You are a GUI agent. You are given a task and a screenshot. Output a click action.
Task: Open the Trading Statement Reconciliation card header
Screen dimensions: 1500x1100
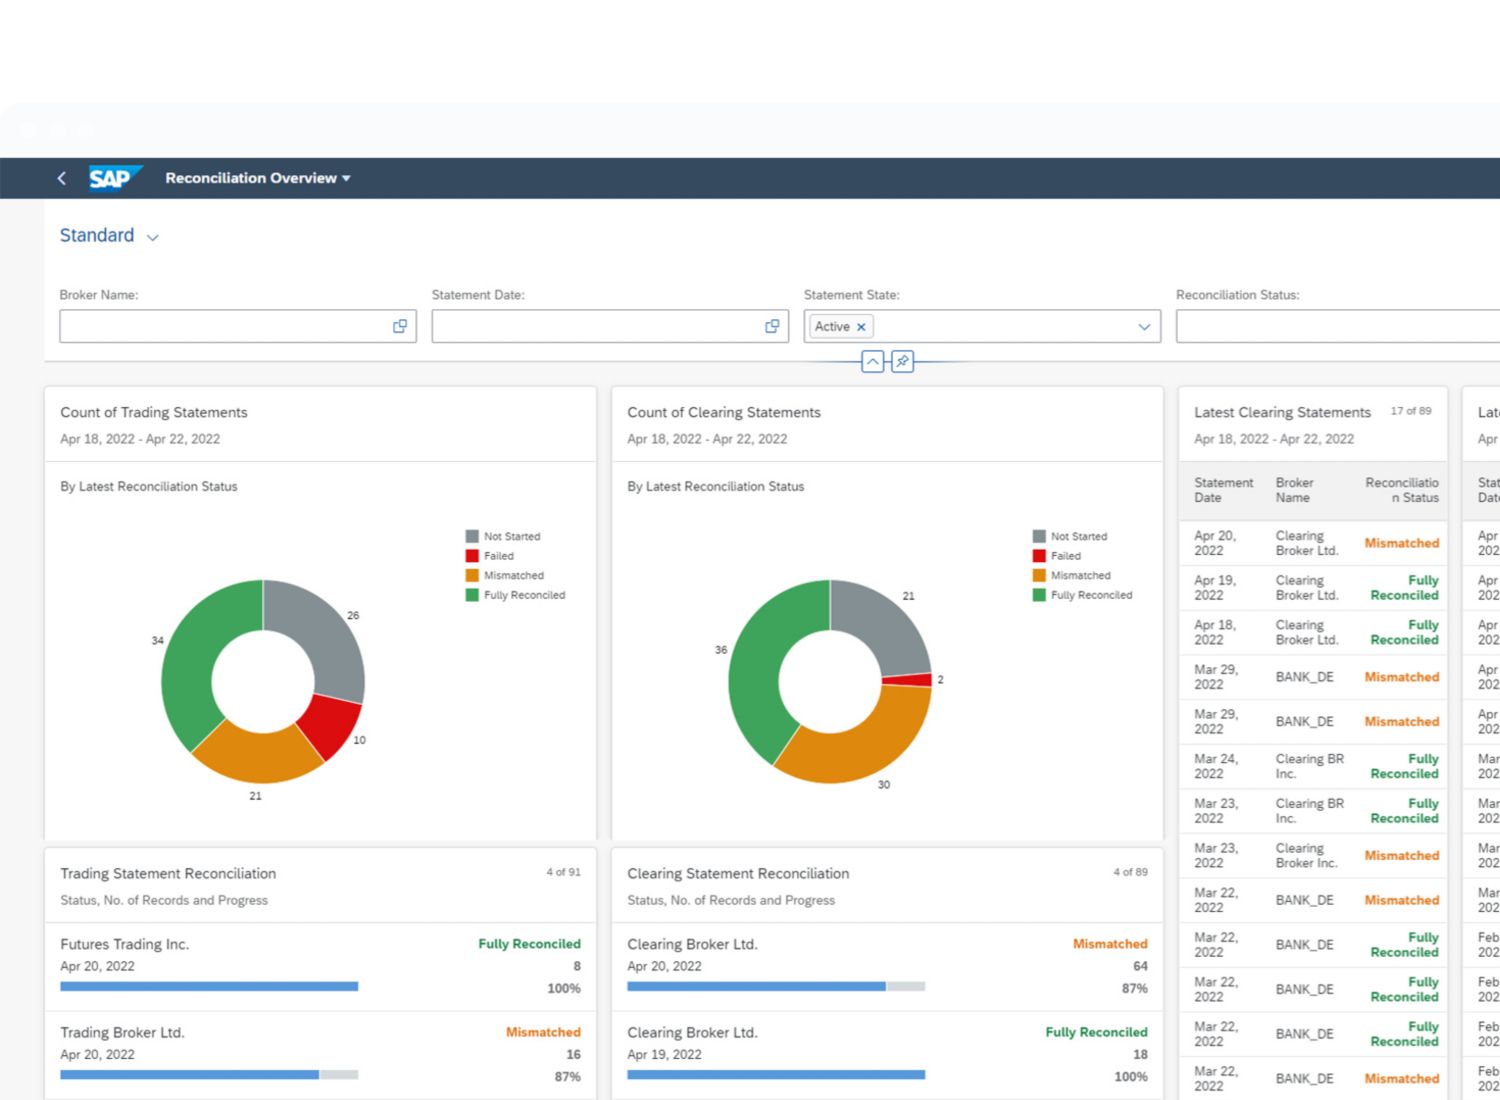coord(168,874)
